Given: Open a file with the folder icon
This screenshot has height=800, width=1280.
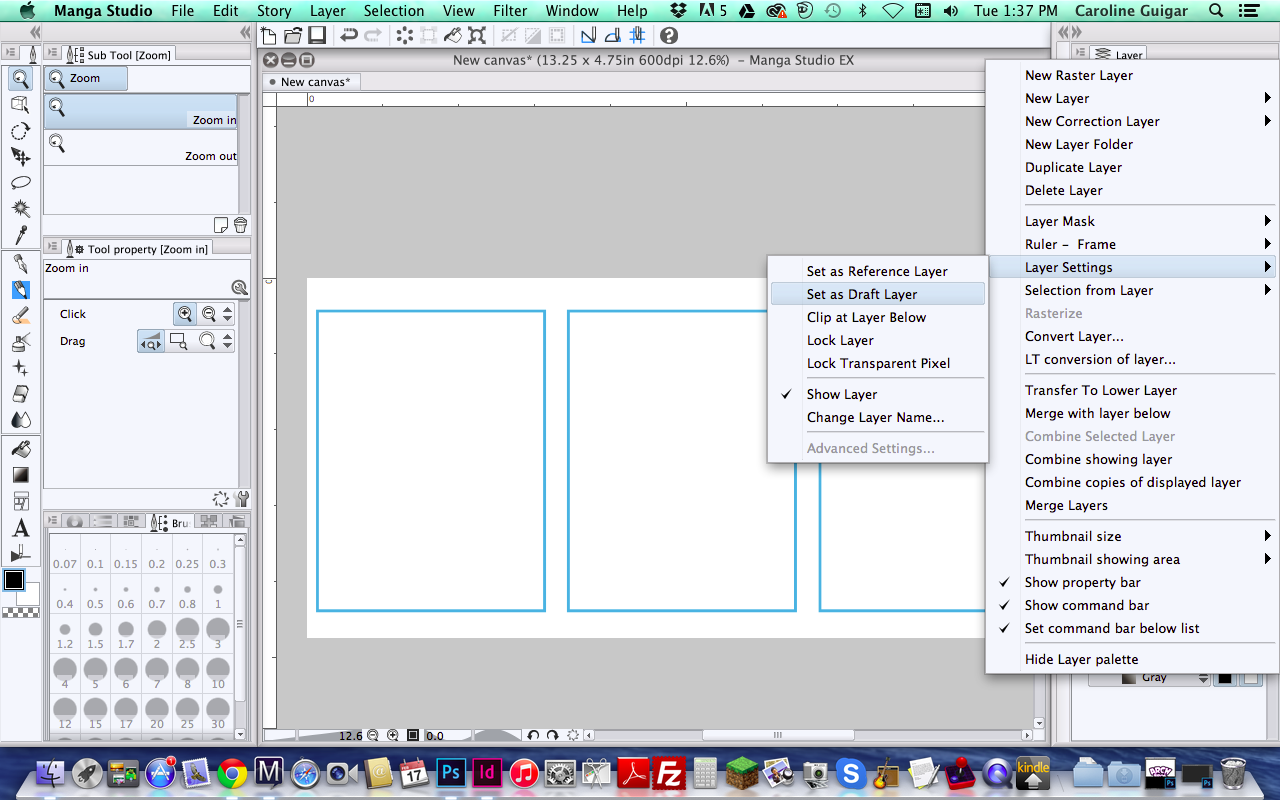Looking at the screenshot, I should tap(292, 36).
